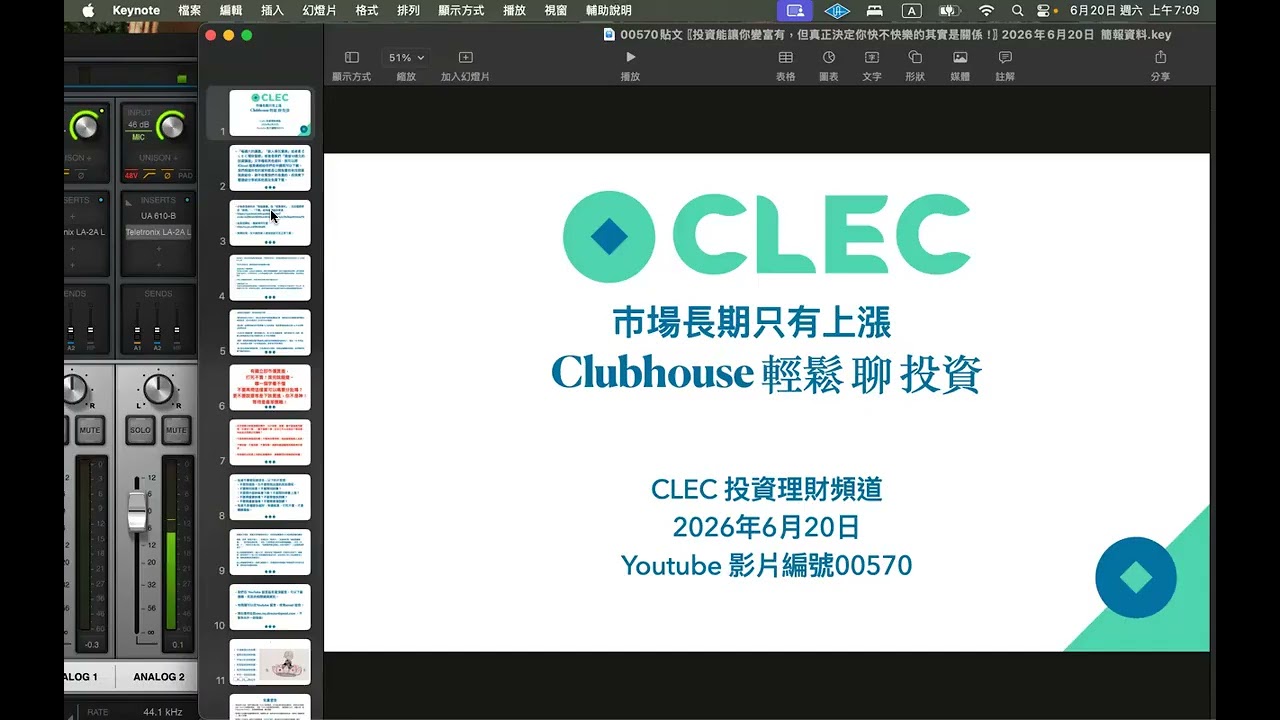The width and height of the screenshot is (1280, 720).
Task: Click the date and time 6月20日 週六
Action: tap(1134, 10)
